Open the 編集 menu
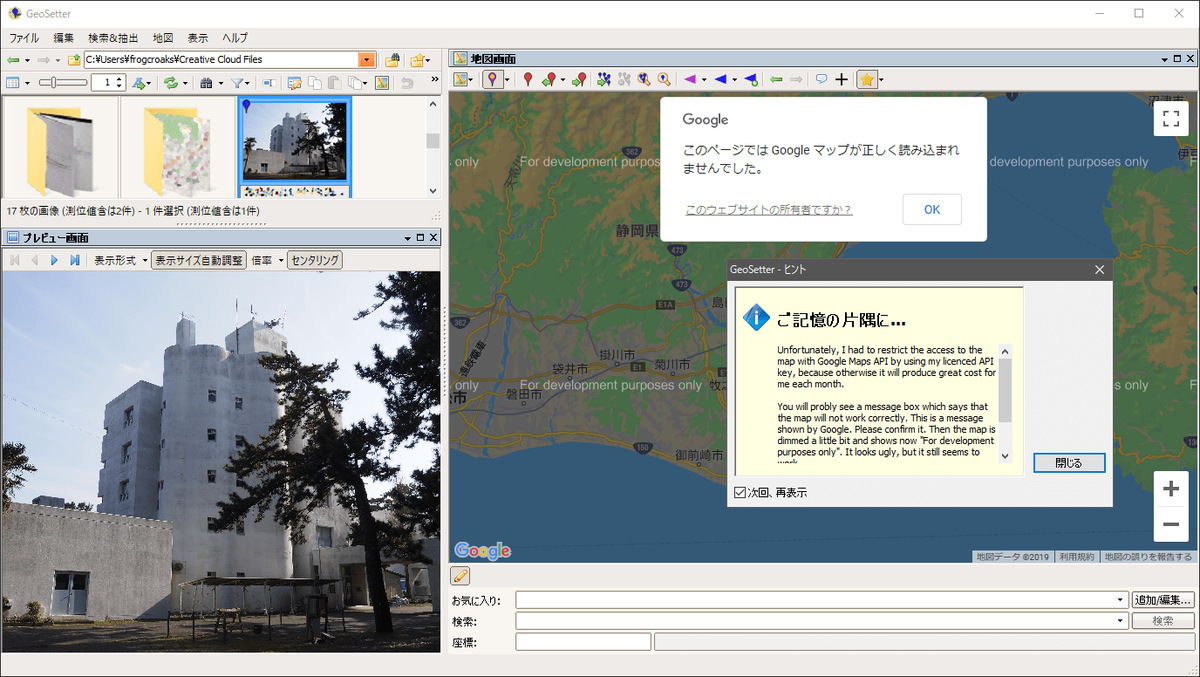Viewport: 1200px width, 677px height. (x=63, y=38)
